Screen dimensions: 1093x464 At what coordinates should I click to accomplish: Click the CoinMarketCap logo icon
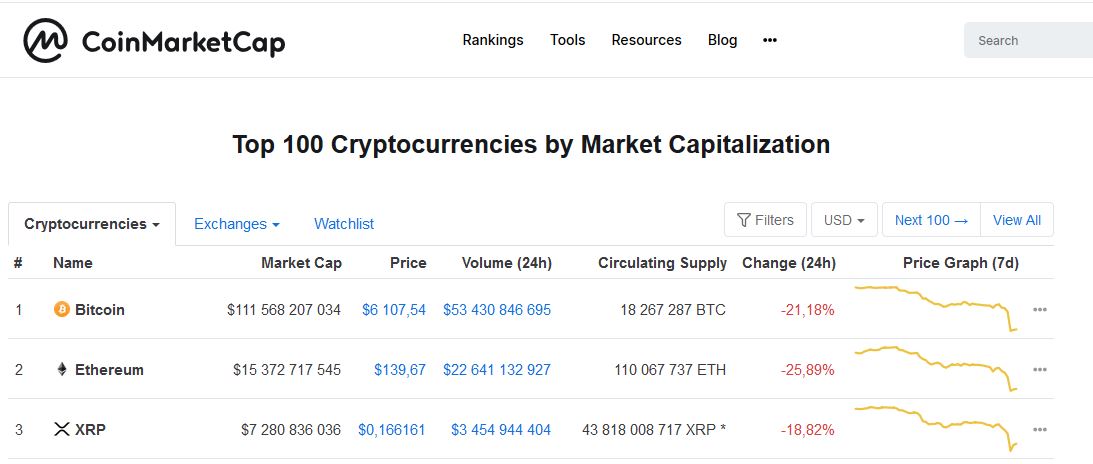point(46,41)
